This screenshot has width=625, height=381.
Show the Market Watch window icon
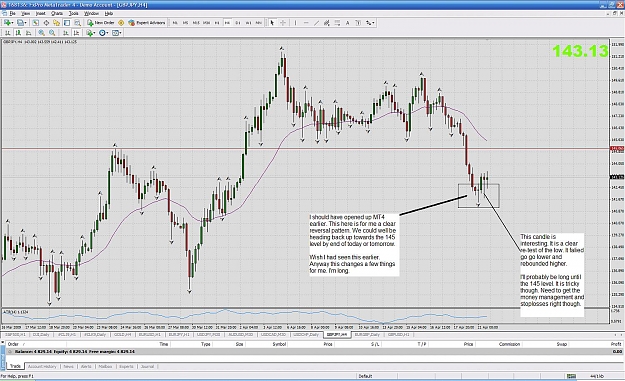pos(35,23)
